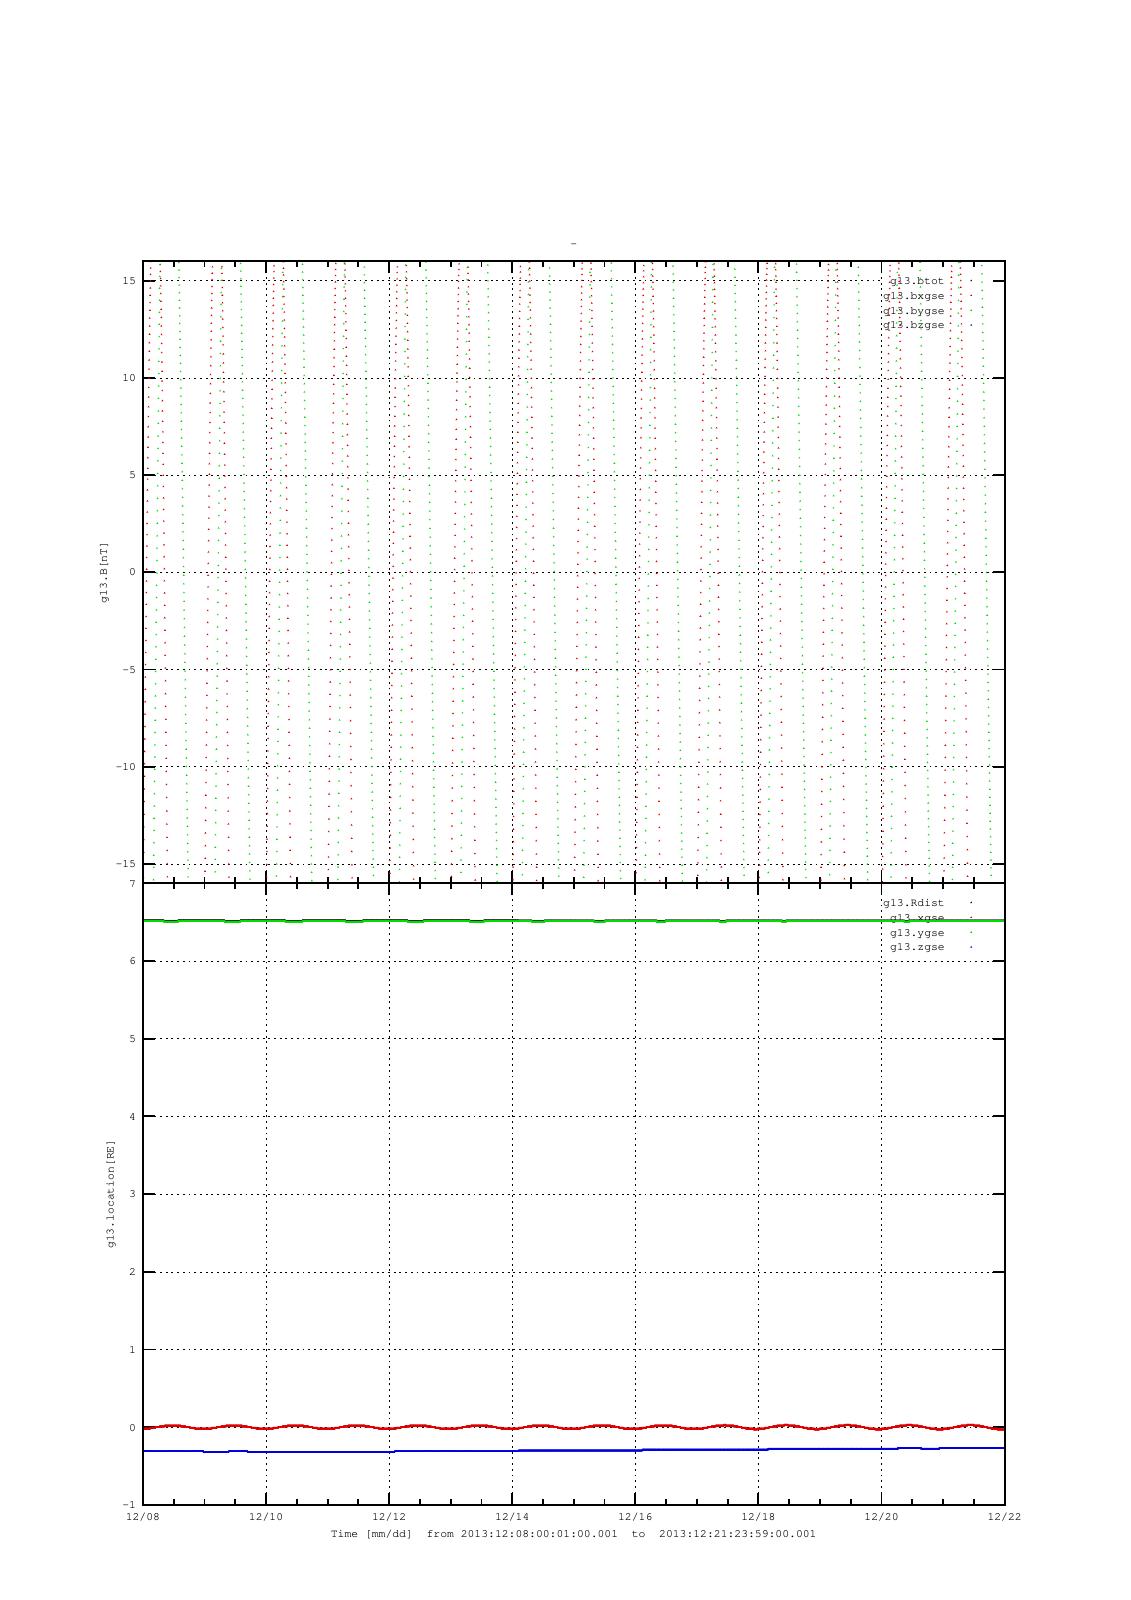Click the −5 tick on the B[nT] axis
1131x1600 pixels.
click(129, 669)
